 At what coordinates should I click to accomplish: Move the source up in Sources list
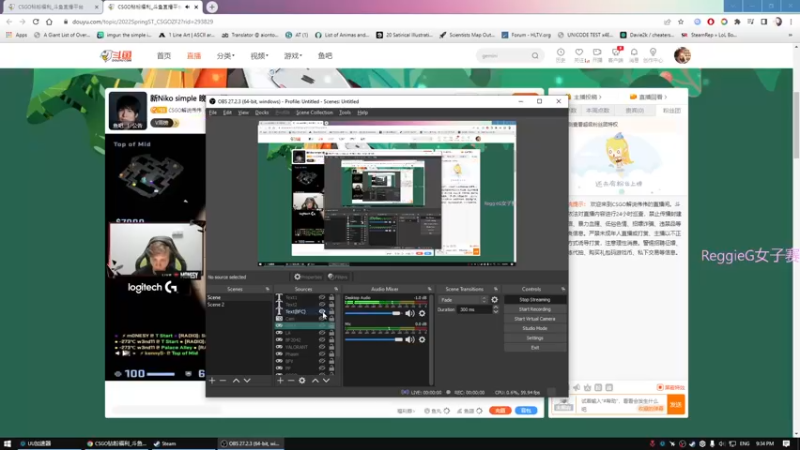(x=315, y=381)
